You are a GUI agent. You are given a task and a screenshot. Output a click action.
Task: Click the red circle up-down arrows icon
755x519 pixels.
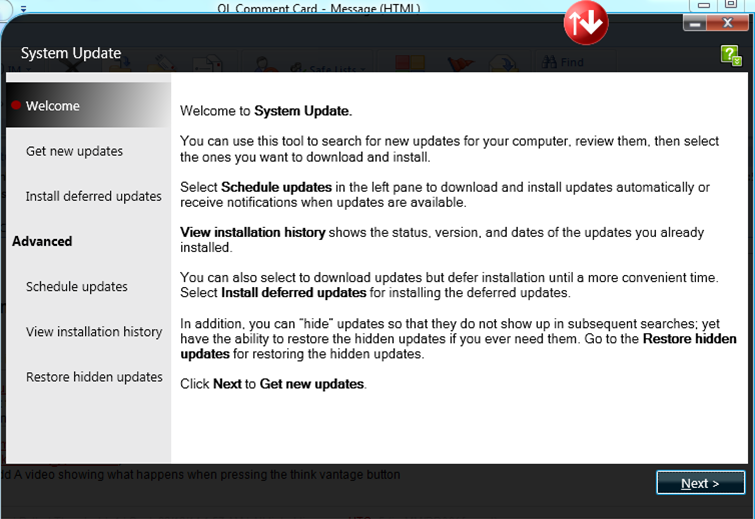pyautogui.click(x=585, y=24)
